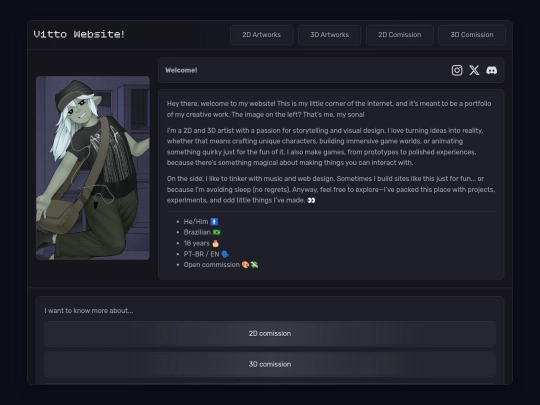Open the 3D Comission nav item
The width and height of the screenshot is (540, 405).
(x=472, y=35)
